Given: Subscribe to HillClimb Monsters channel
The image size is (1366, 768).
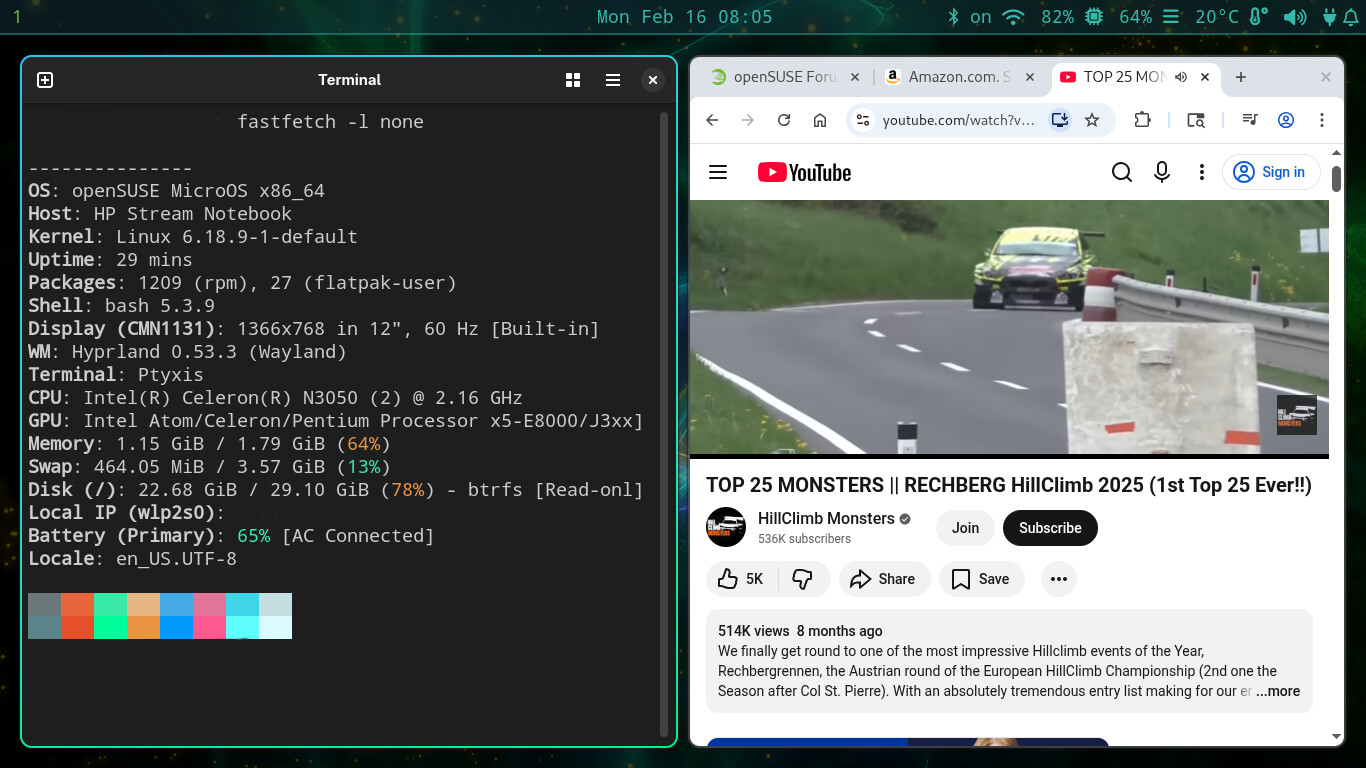Looking at the screenshot, I should [x=1050, y=528].
